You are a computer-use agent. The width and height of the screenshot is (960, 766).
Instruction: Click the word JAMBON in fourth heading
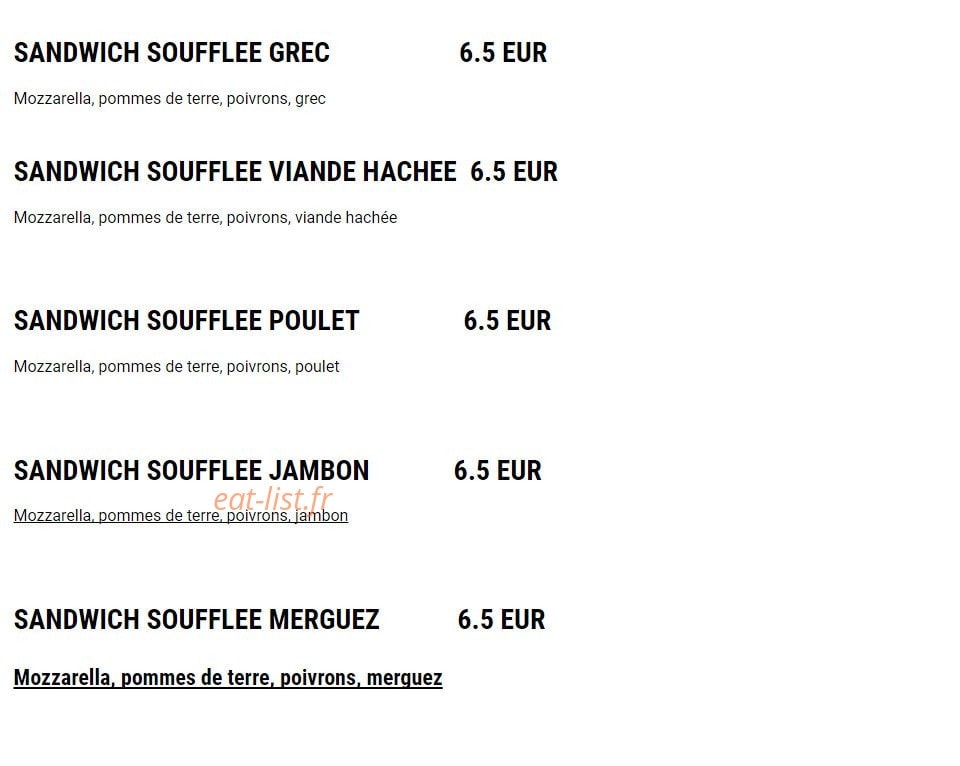[319, 471]
